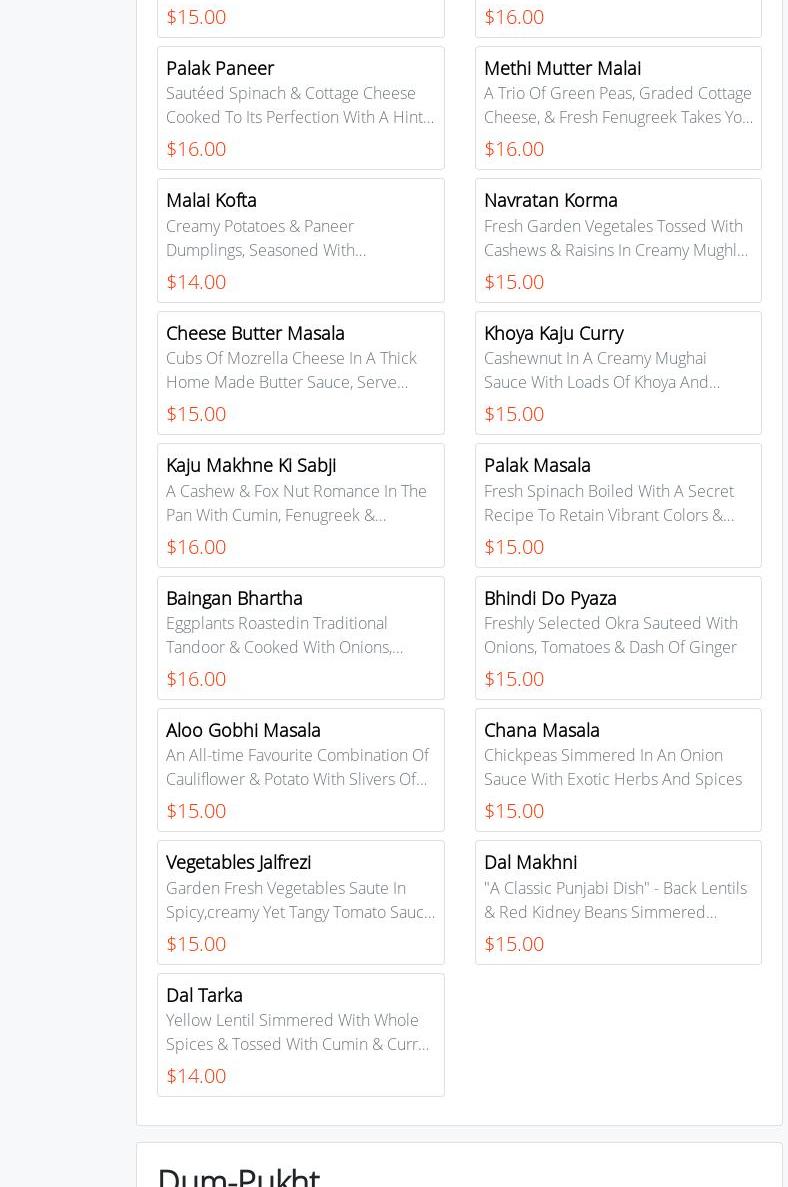Image resolution: width=788 pixels, height=1187 pixels.
Task: Open the Methi Mutter Malai dish card
Action: (x=562, y=68)
